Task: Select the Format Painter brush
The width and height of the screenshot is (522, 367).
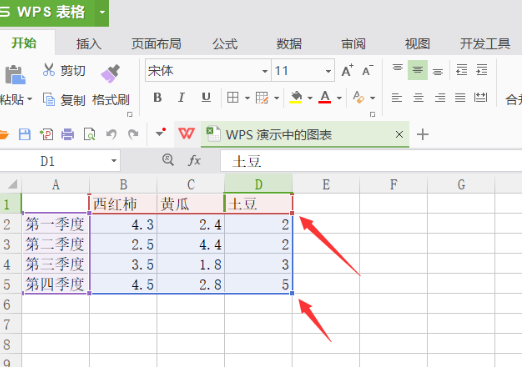Action: (110, 73)
